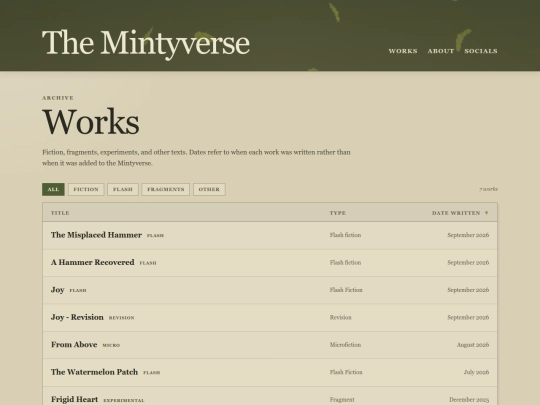
Task: Open the Joy flash fiction entry
Action: pyautogui.click(x=58, y=290)
